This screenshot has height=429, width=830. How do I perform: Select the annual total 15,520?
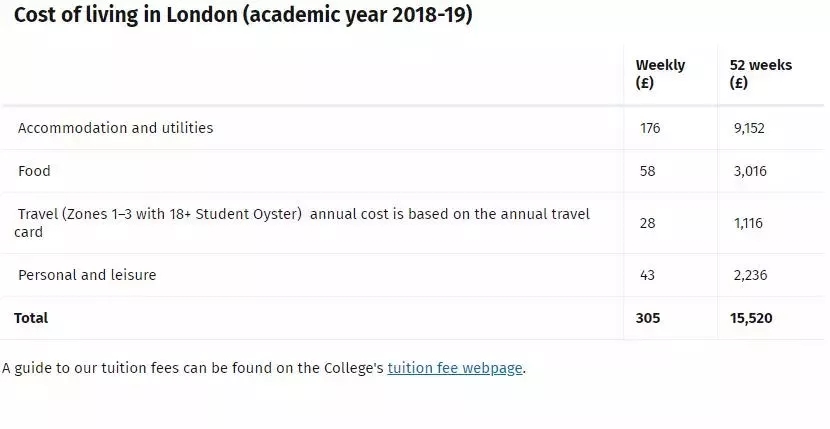751,318
